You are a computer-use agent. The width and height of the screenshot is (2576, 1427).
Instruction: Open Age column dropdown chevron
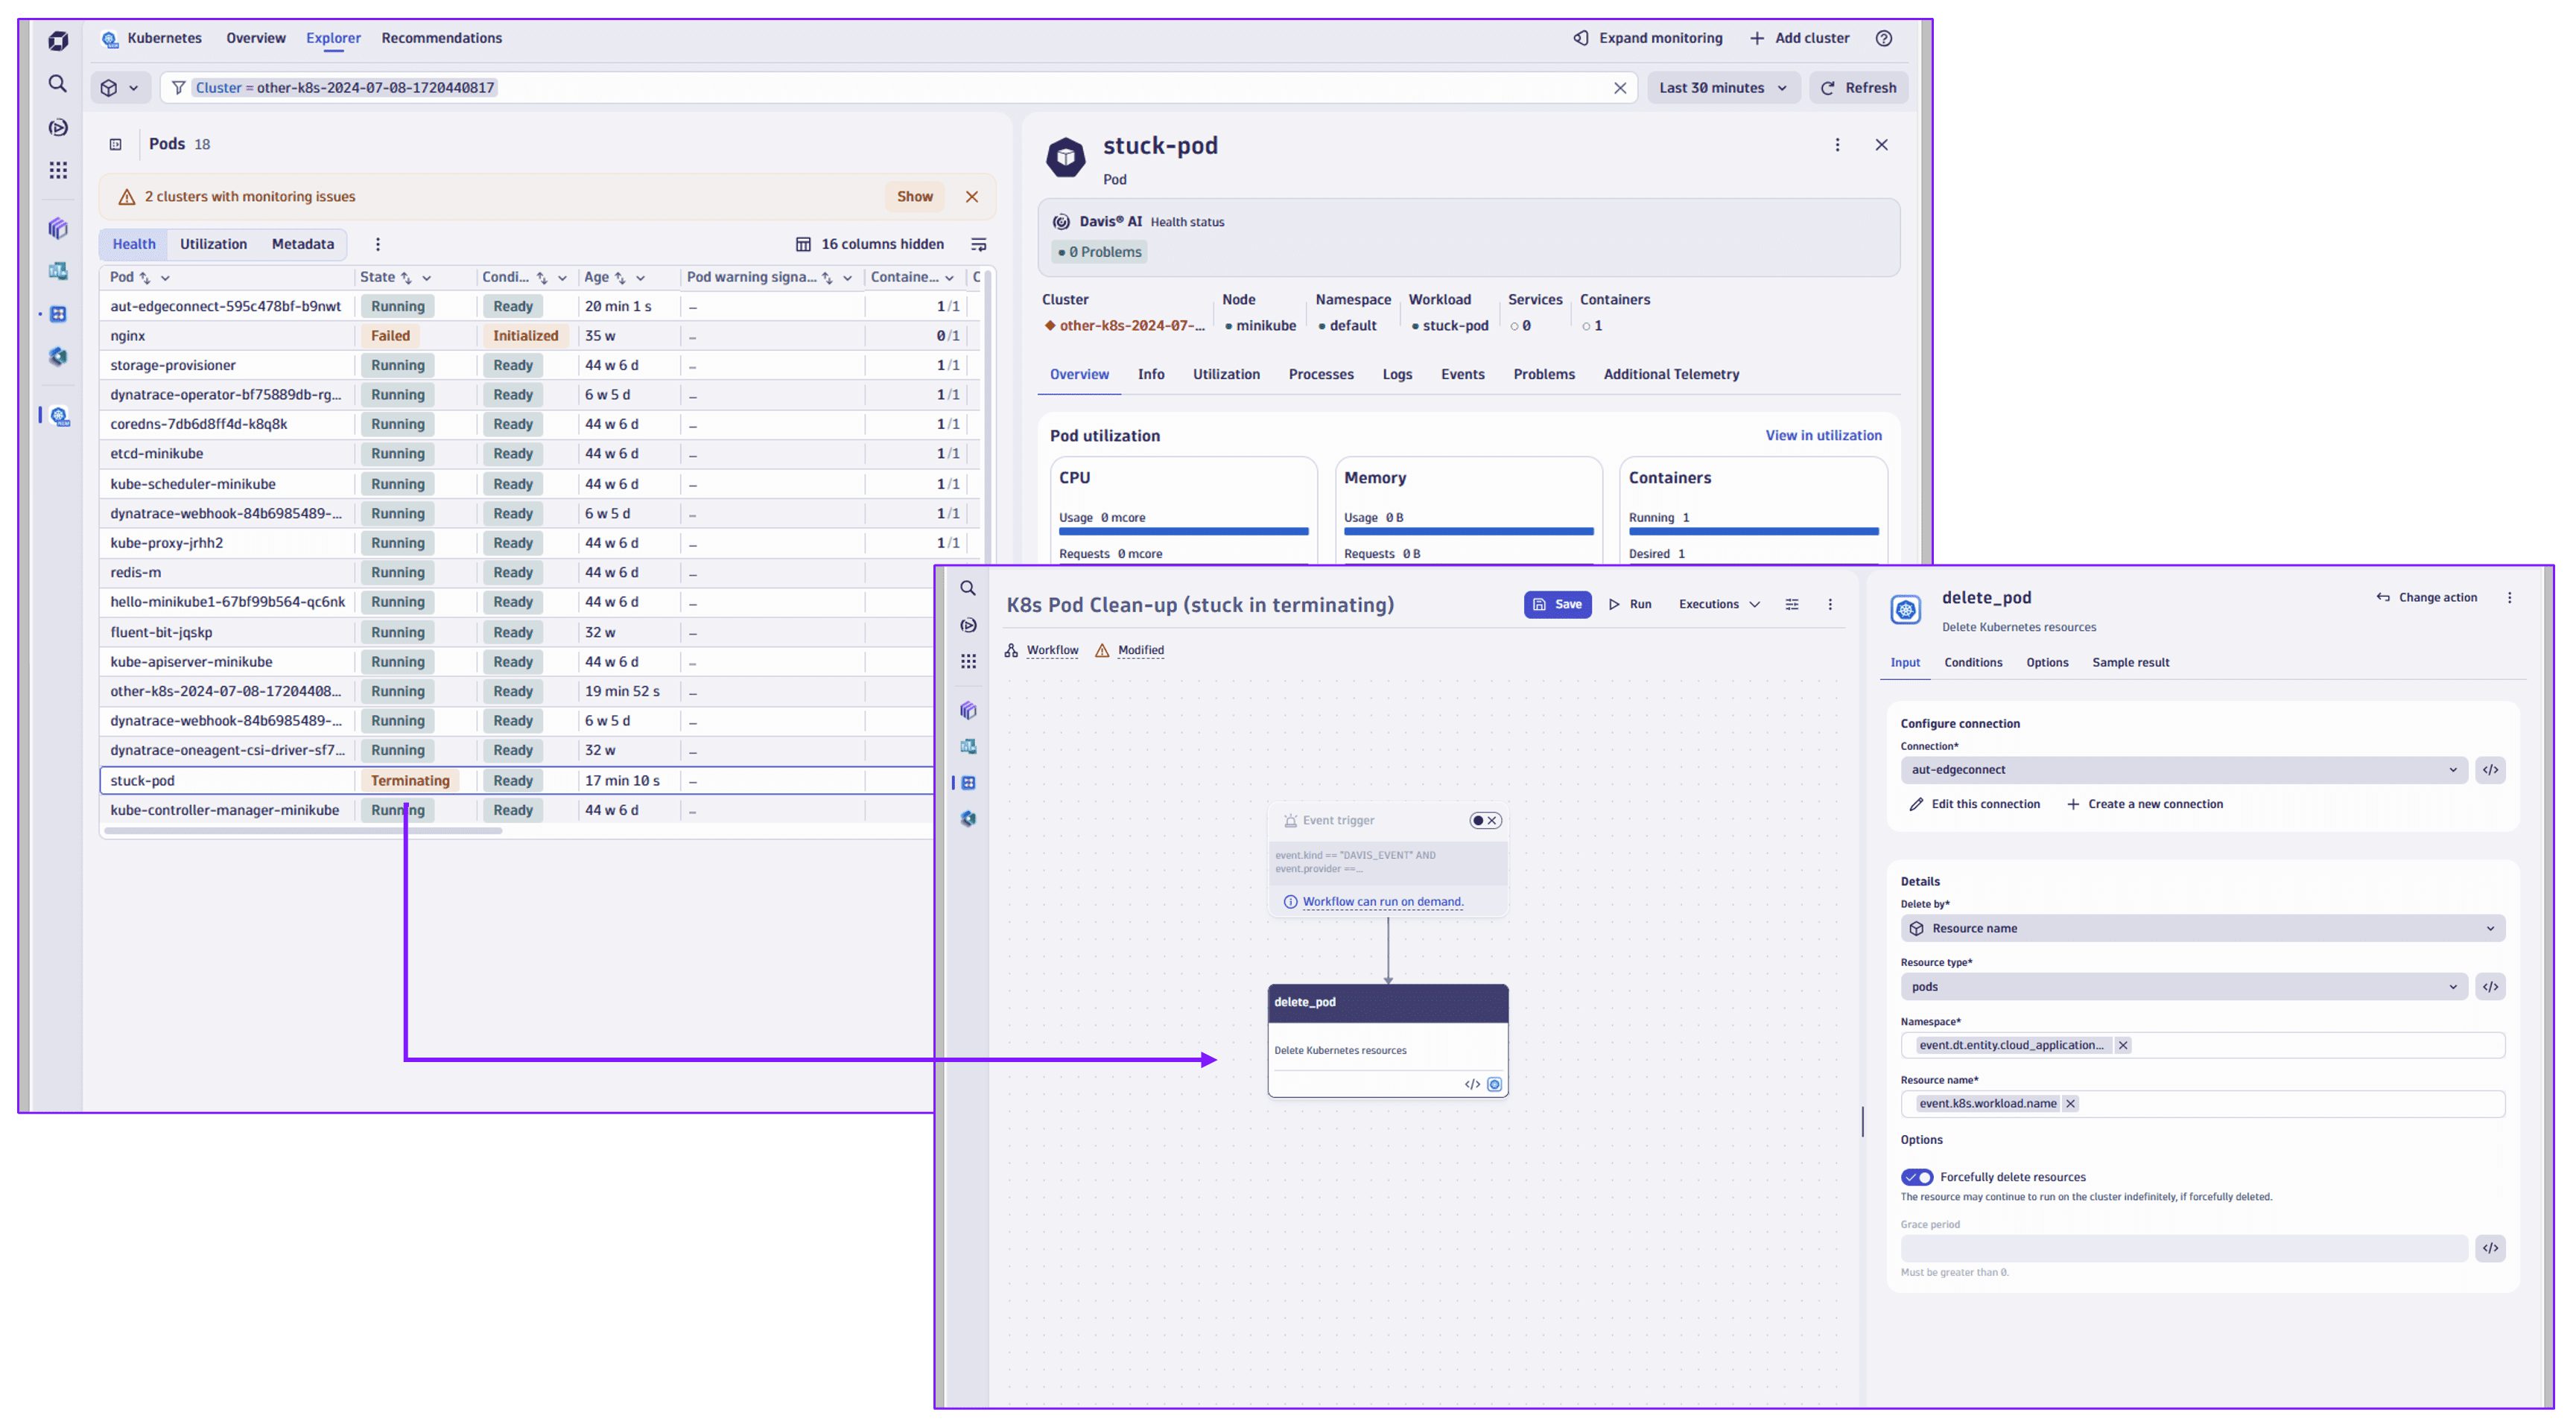pos(641,278)
